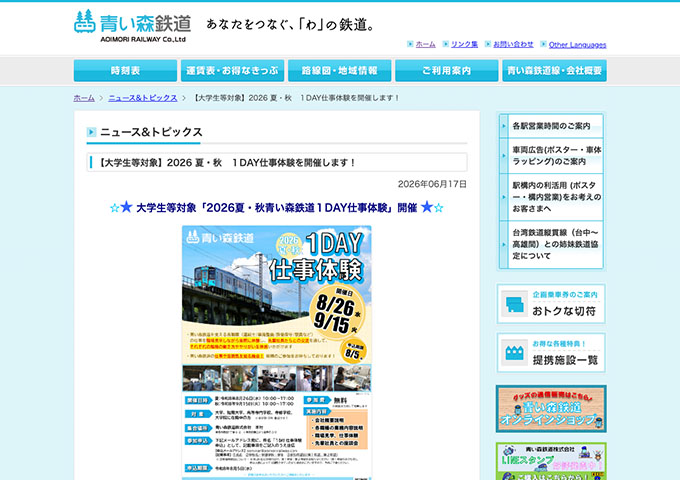Click the Aoimori Railway logo
680x480 pixels.
pyautogui.click(x=133, y=26)
